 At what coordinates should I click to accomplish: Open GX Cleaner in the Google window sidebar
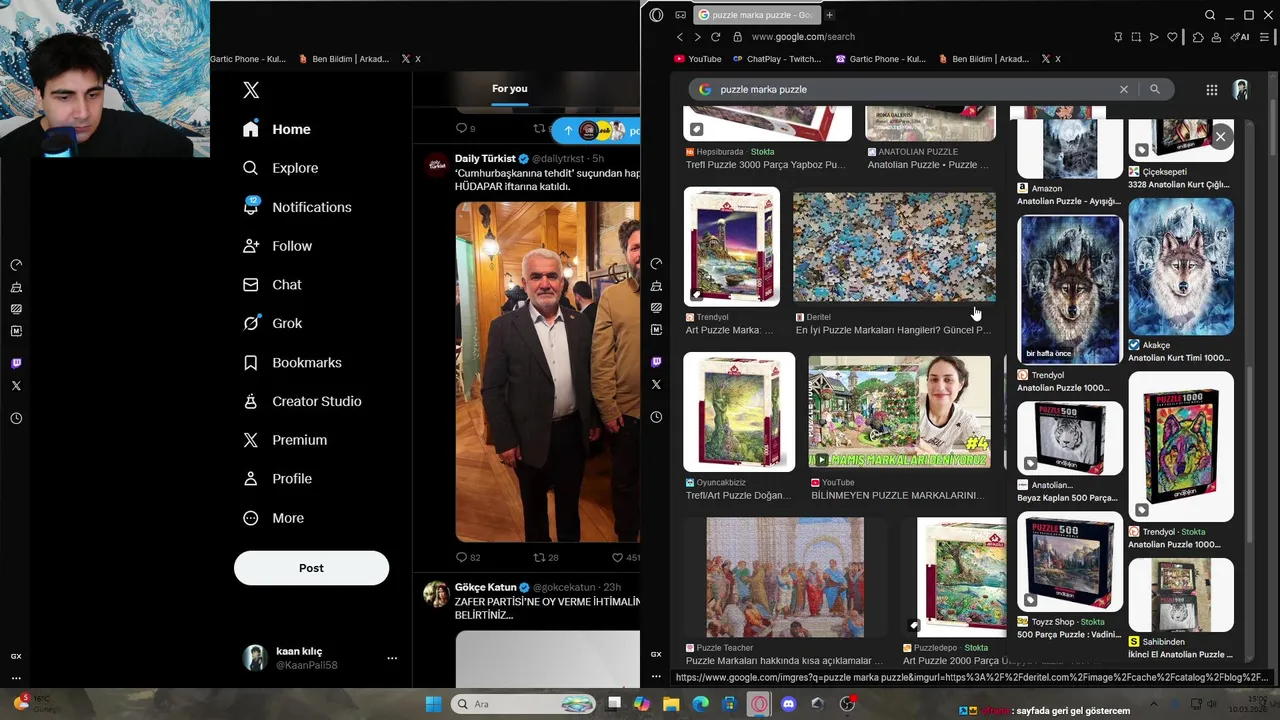(x=656, y=286)
